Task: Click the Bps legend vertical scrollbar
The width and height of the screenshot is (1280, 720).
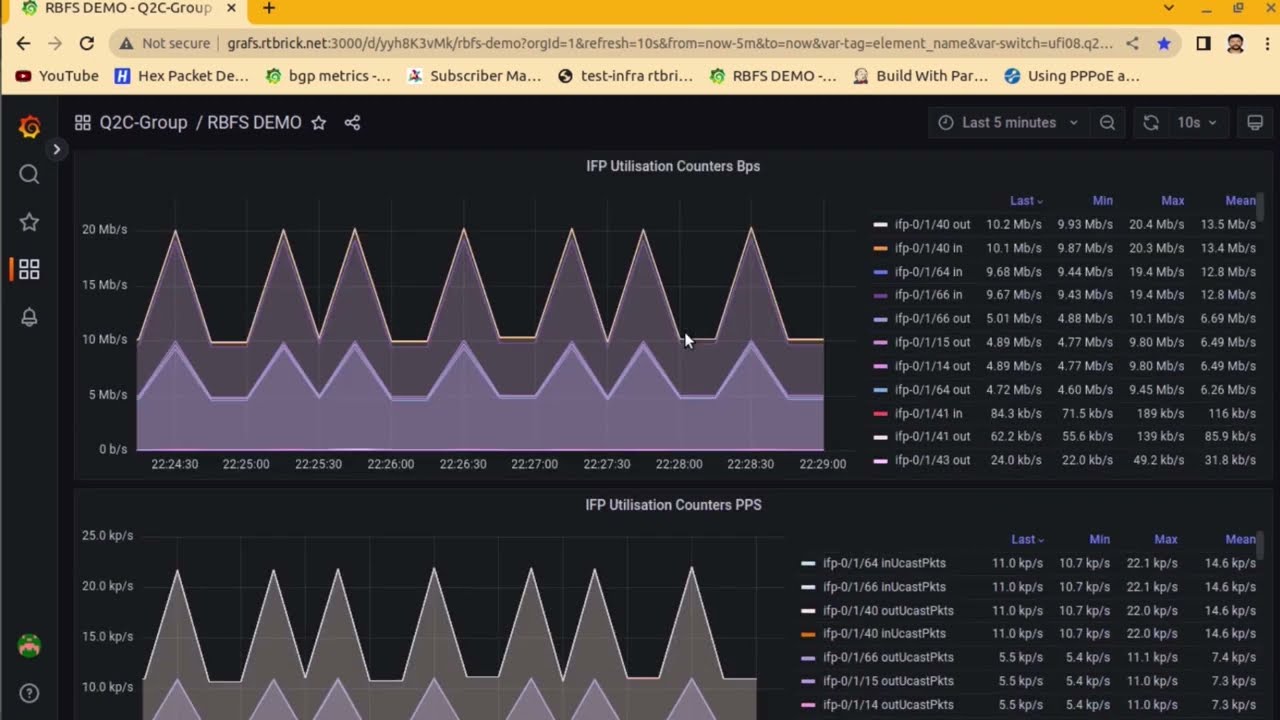Action: pos(1262,209)
